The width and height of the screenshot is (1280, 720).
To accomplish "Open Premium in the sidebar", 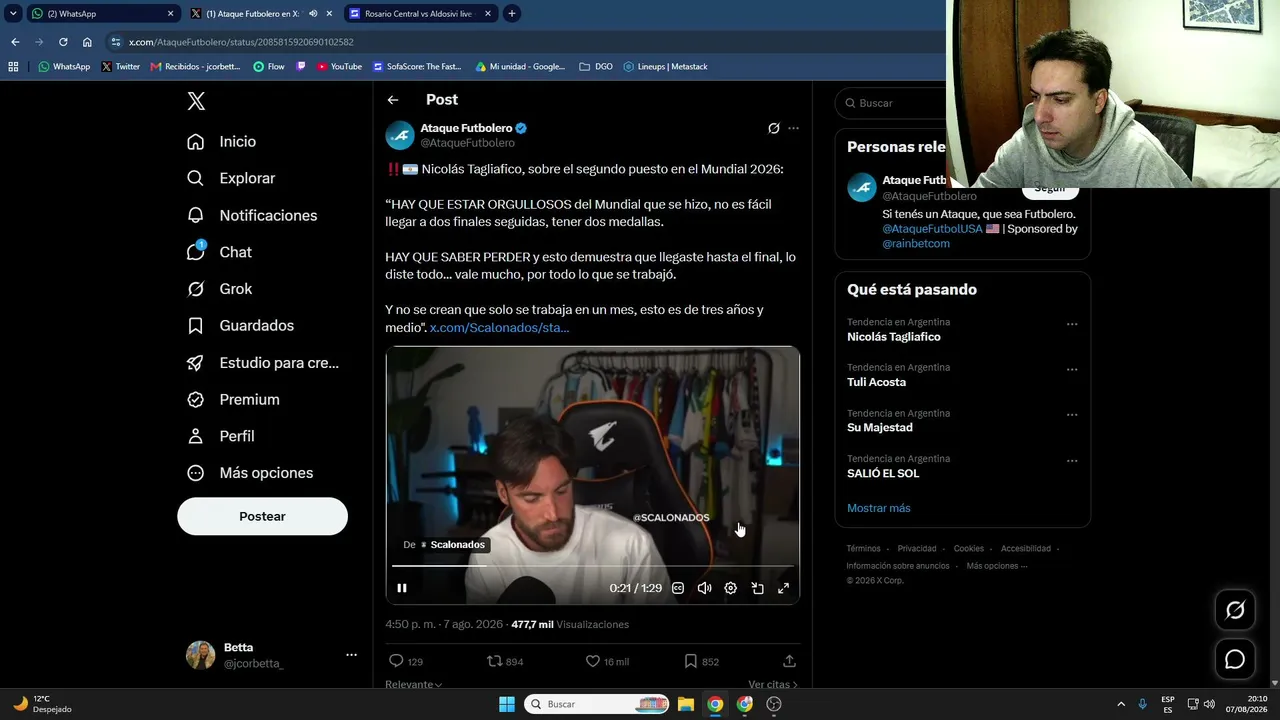I will coord(233,399).
